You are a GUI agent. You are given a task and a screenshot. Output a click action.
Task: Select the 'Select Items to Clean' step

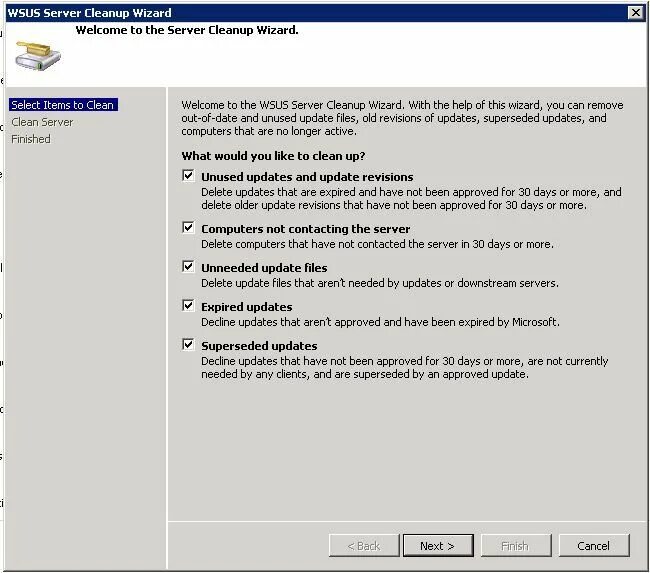tap(63, 105)
